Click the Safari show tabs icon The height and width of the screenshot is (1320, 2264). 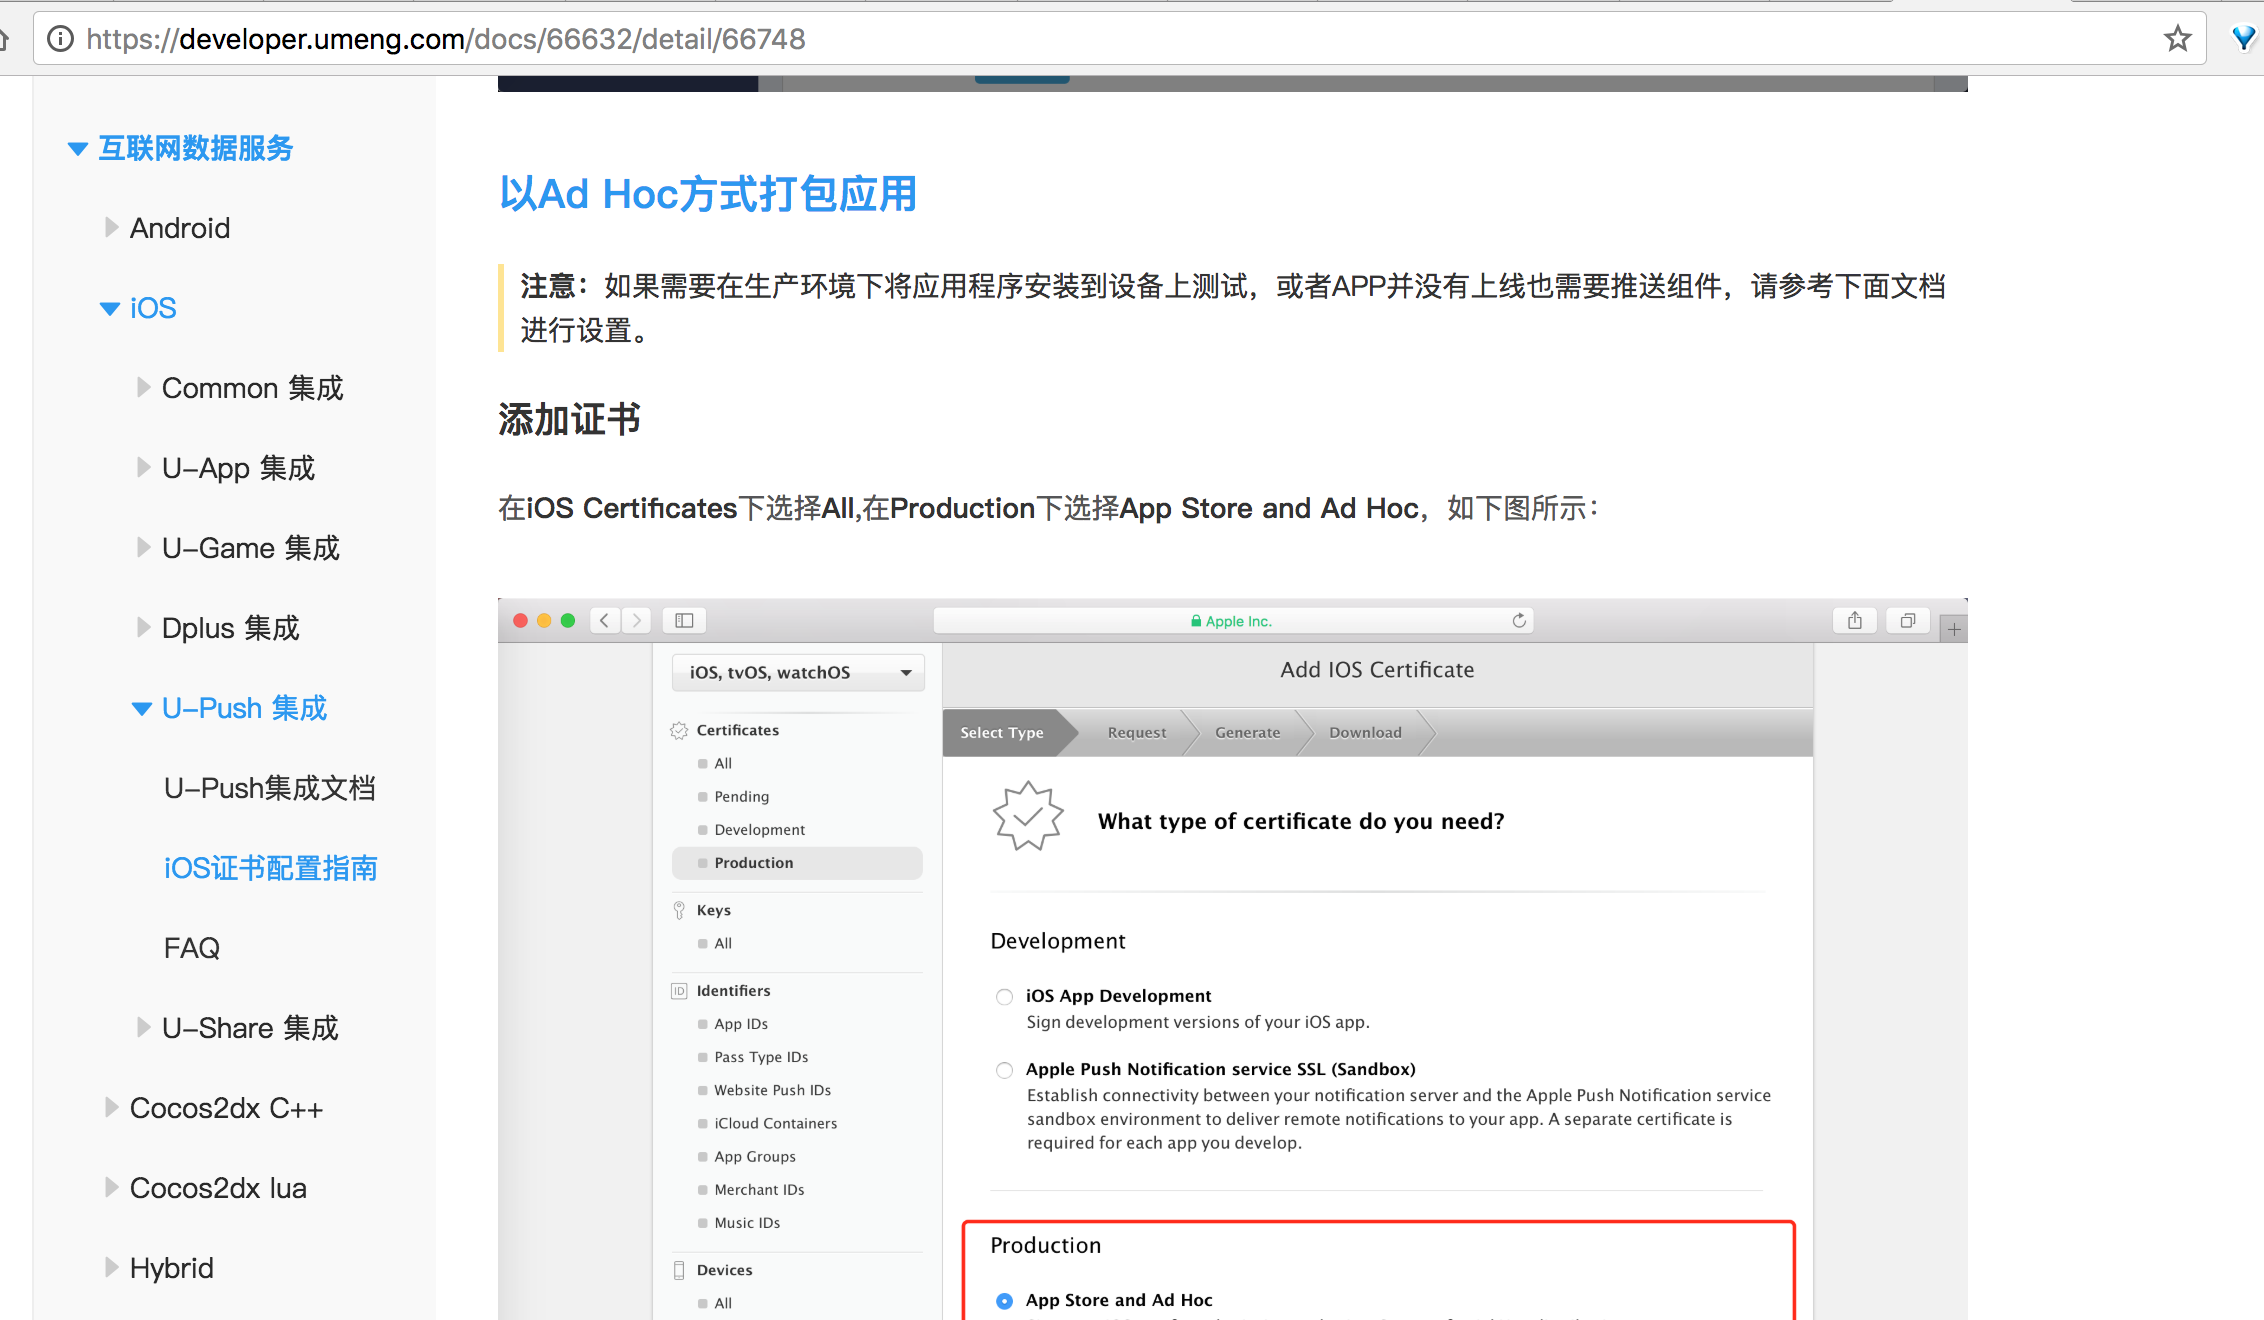1908,621
